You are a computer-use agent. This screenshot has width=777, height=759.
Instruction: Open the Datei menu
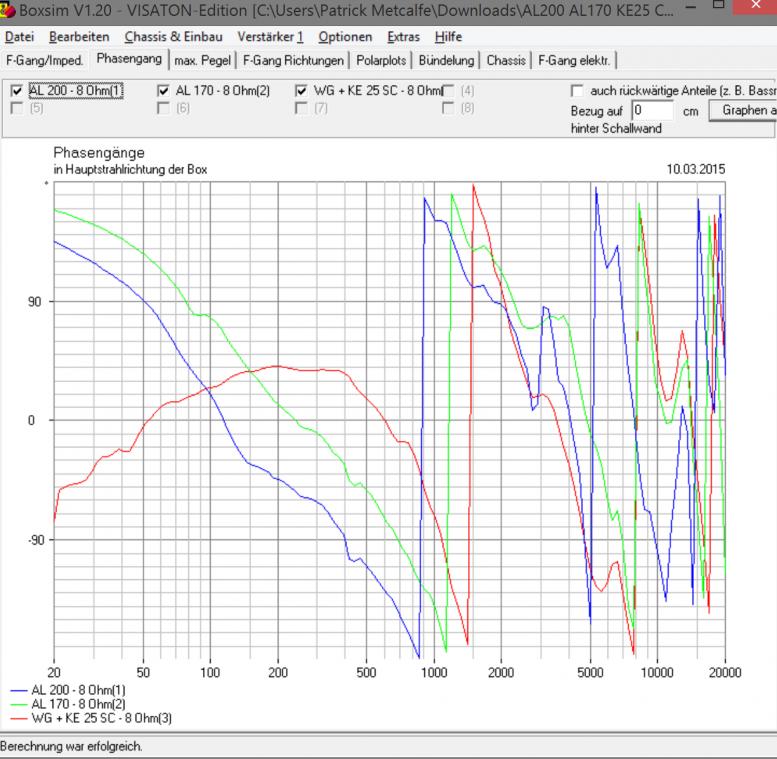pyautogui.click(x=20, y=37)
